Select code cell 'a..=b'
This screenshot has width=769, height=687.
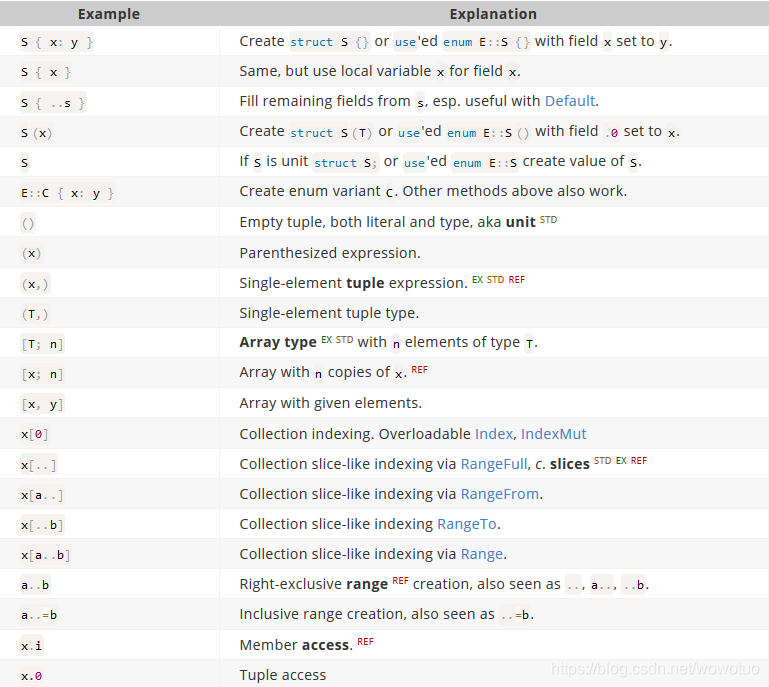tap(39, 615)
